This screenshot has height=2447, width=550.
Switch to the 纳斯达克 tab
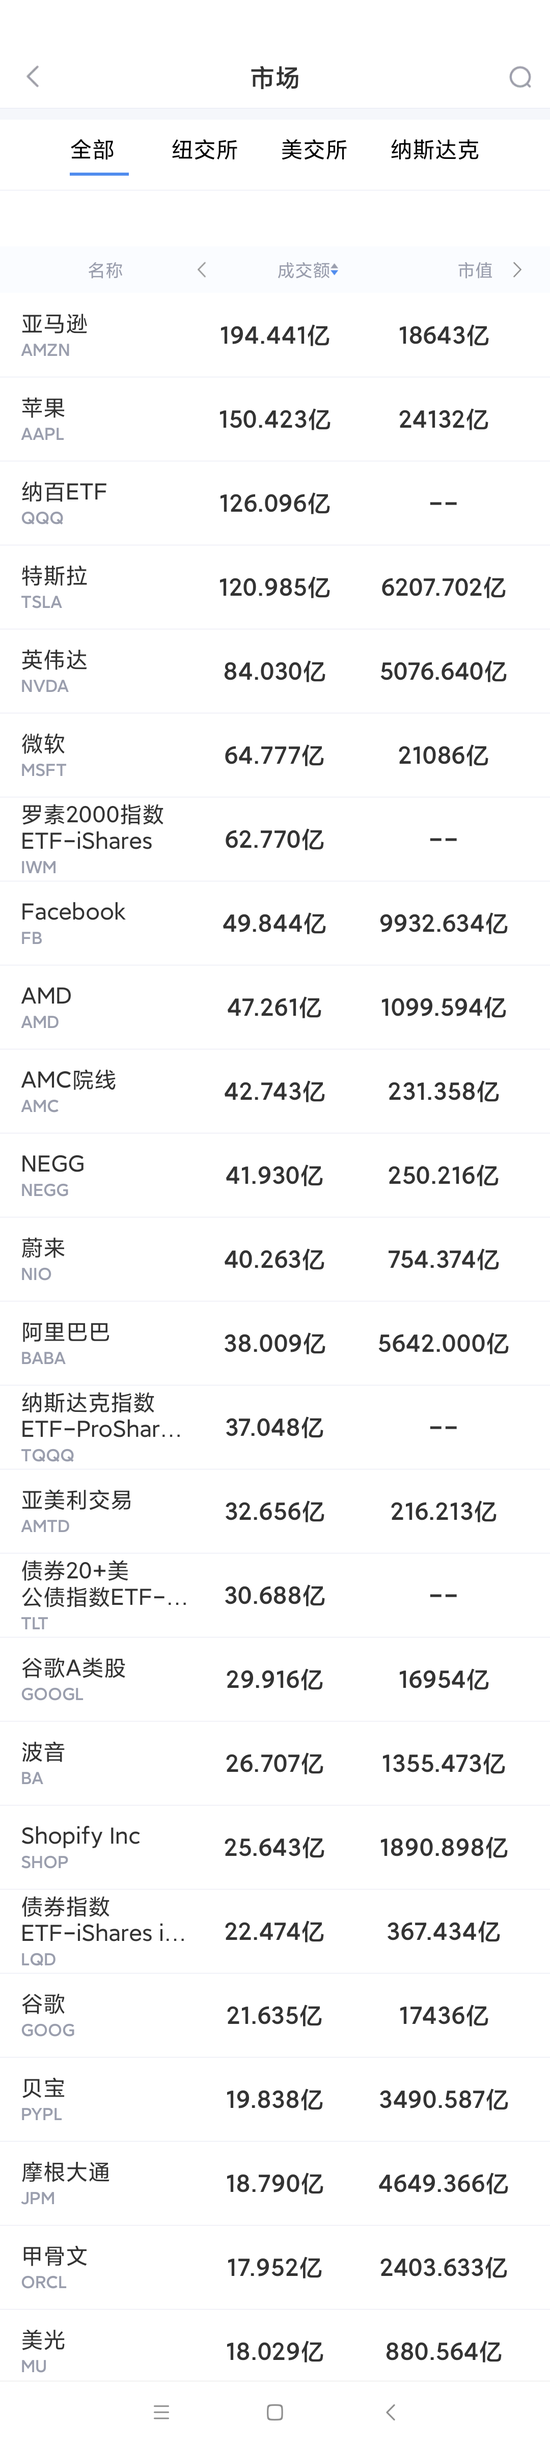click(435, 150)
